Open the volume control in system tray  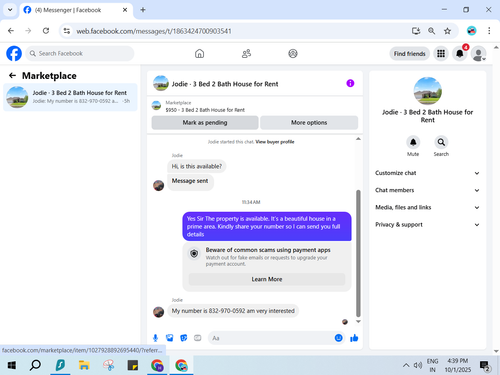click(x=418, y=365)
